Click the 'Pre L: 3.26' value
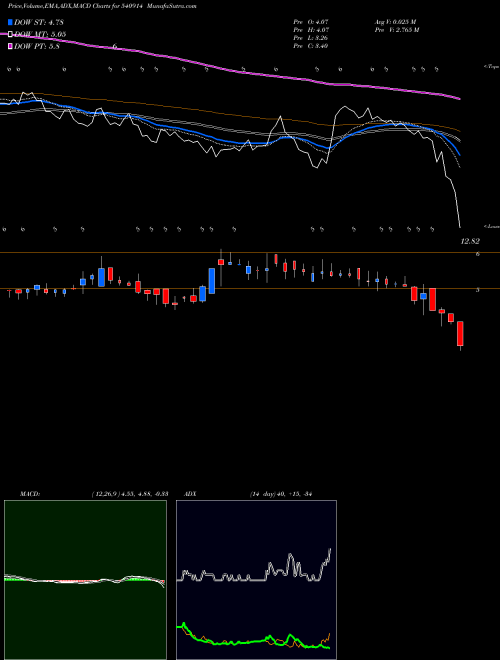This screenshot has height=660, width=500. point(311,38)
